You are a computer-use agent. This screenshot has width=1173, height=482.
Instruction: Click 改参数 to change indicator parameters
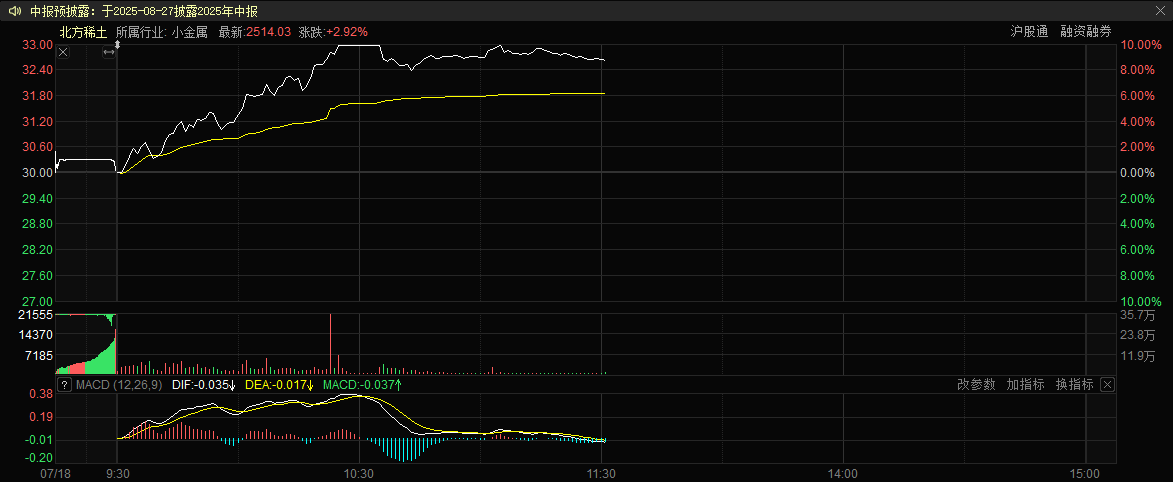(x=976, y=385)
